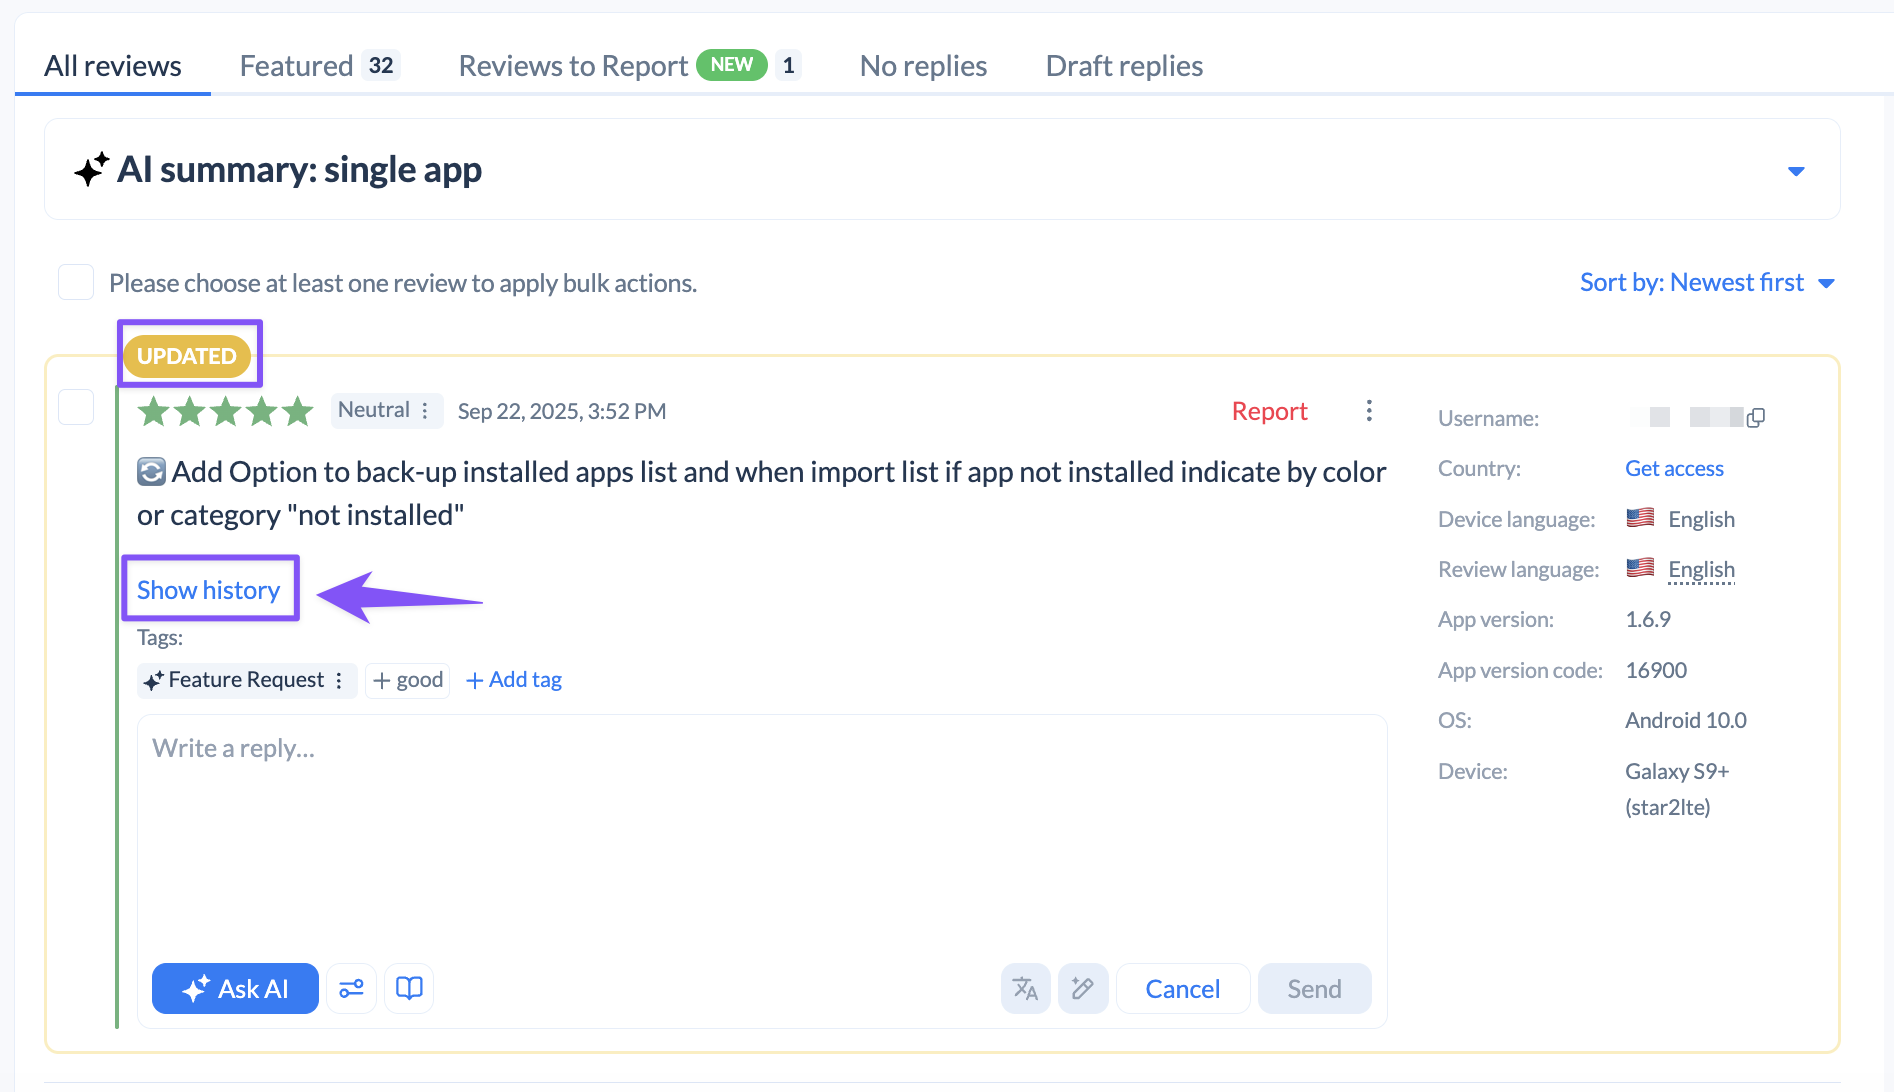Open the Sort by Newest first dropdown
The height and width of the screenshot is (1092, 1894).
1707,283
